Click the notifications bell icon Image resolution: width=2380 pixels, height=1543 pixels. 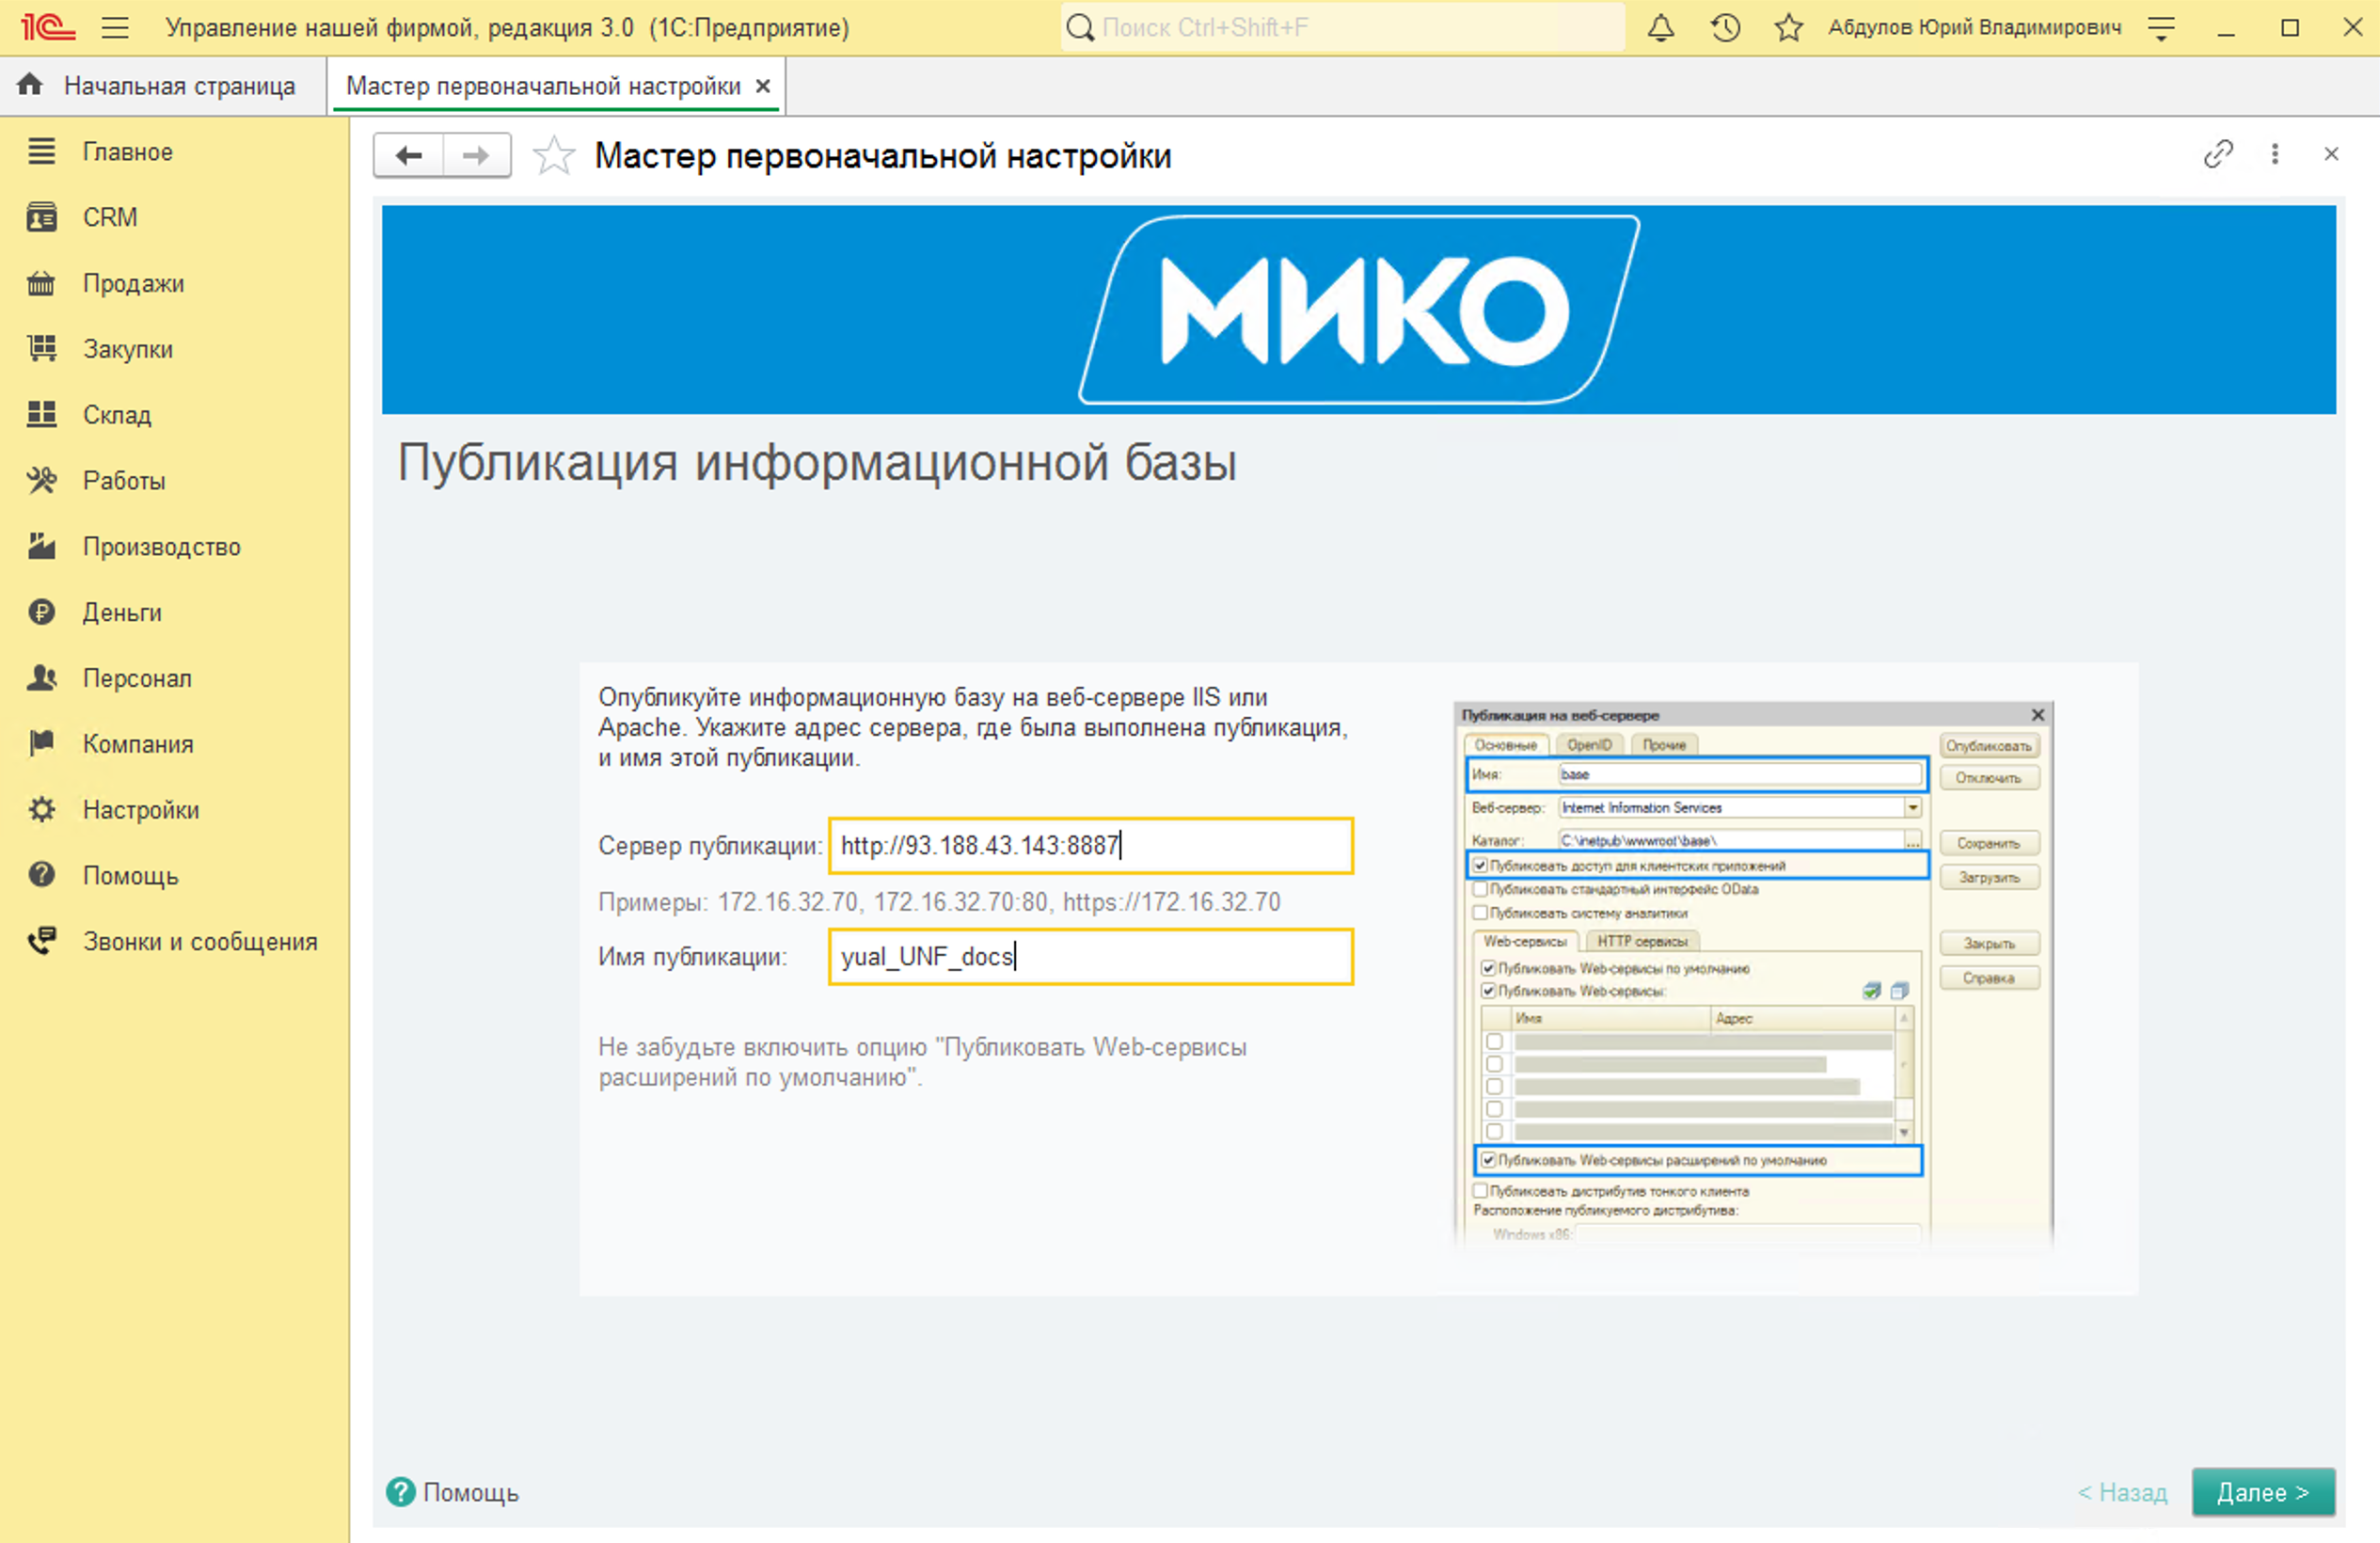[x=1660, y=27]
